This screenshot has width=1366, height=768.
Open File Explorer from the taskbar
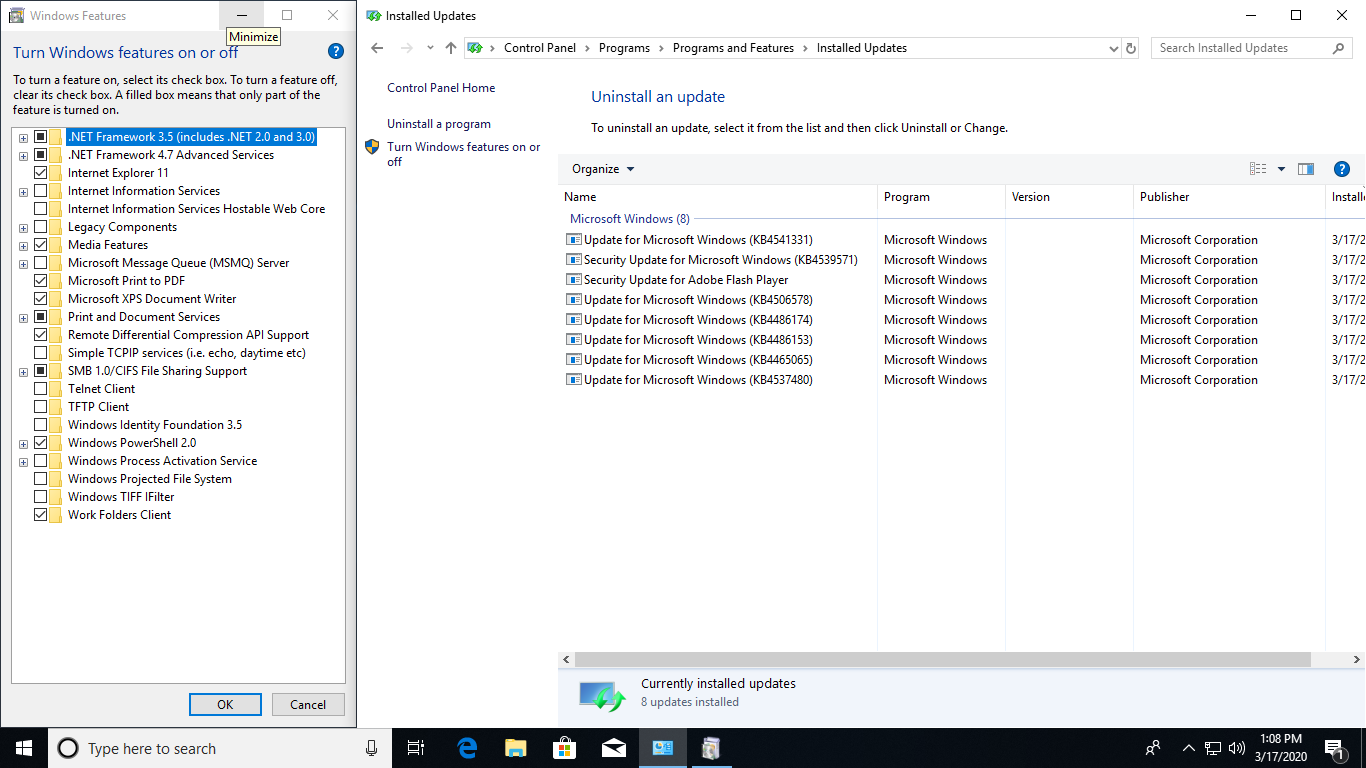click(x=516, y=748)
